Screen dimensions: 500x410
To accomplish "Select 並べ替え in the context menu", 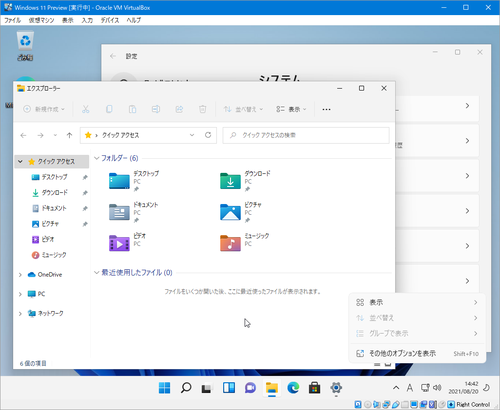I will [x=417, y=318].
